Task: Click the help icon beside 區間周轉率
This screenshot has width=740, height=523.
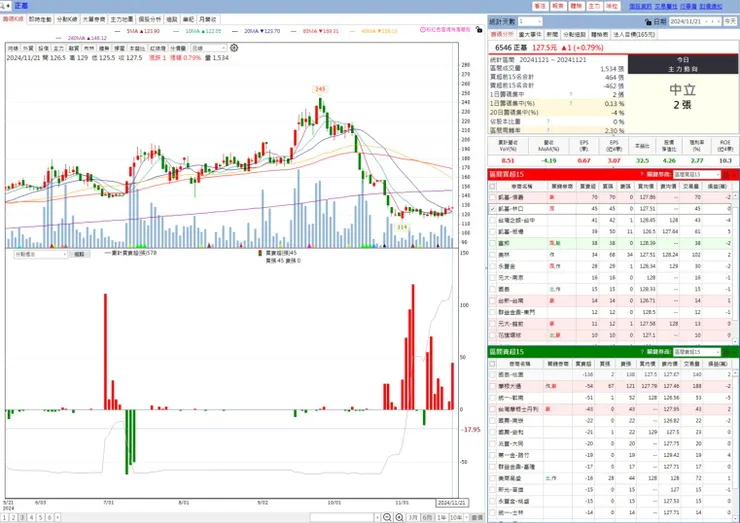Action: (548, 130)
